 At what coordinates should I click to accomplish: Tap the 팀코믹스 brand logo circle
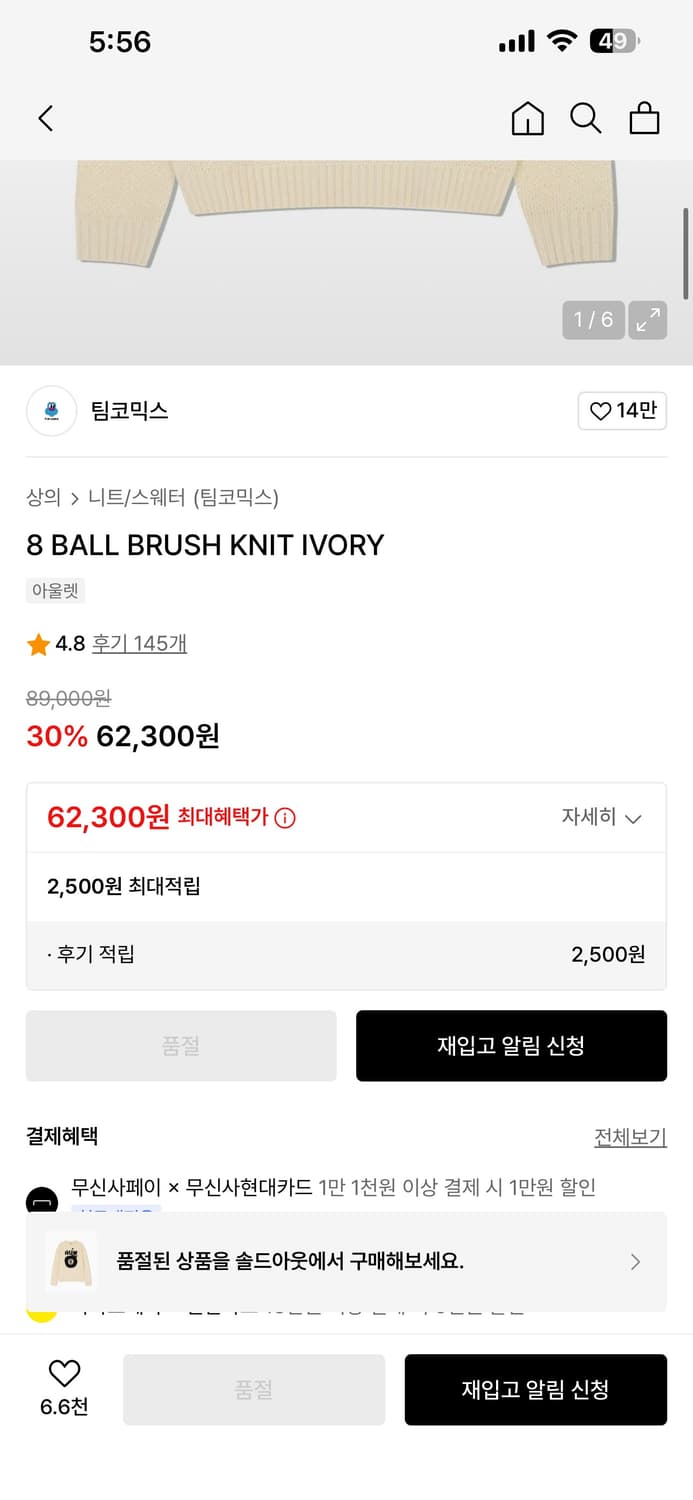pyautogui.click(x=51, y=411)
